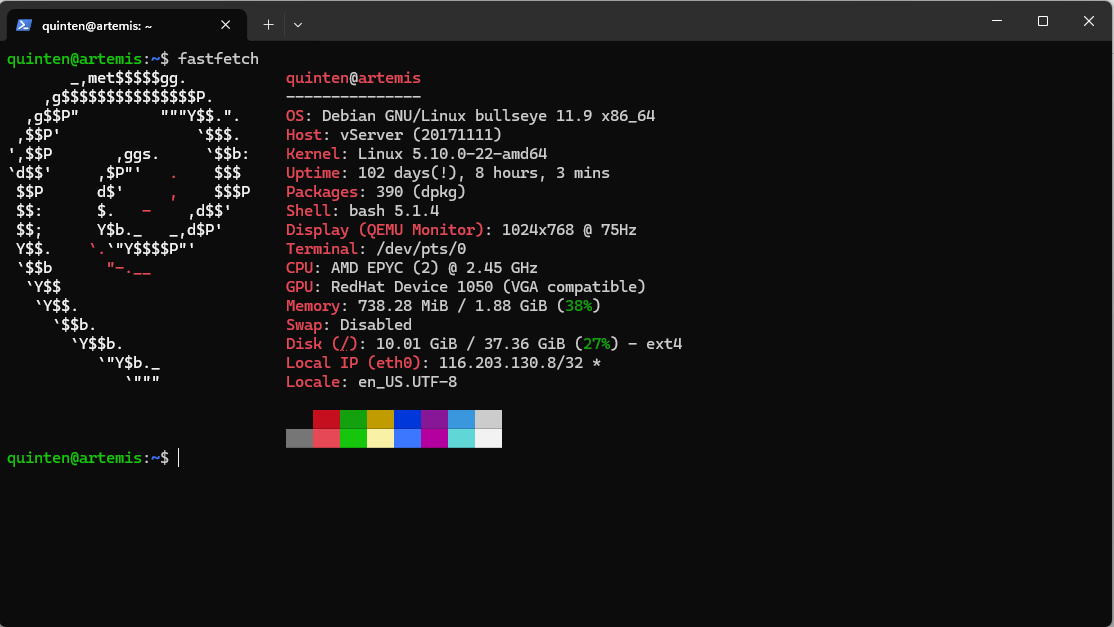Click the typed fastfetch command text

[x=218, y=59]
